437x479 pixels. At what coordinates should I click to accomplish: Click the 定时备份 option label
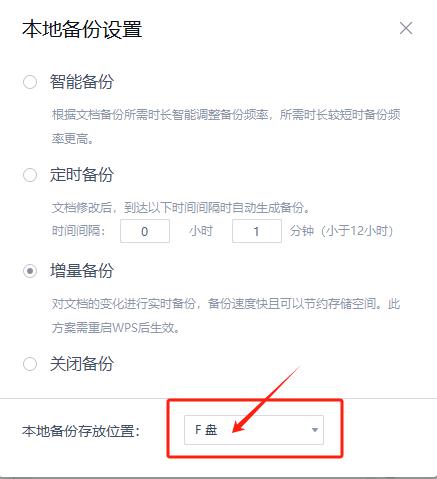click(x=82, y=175)
